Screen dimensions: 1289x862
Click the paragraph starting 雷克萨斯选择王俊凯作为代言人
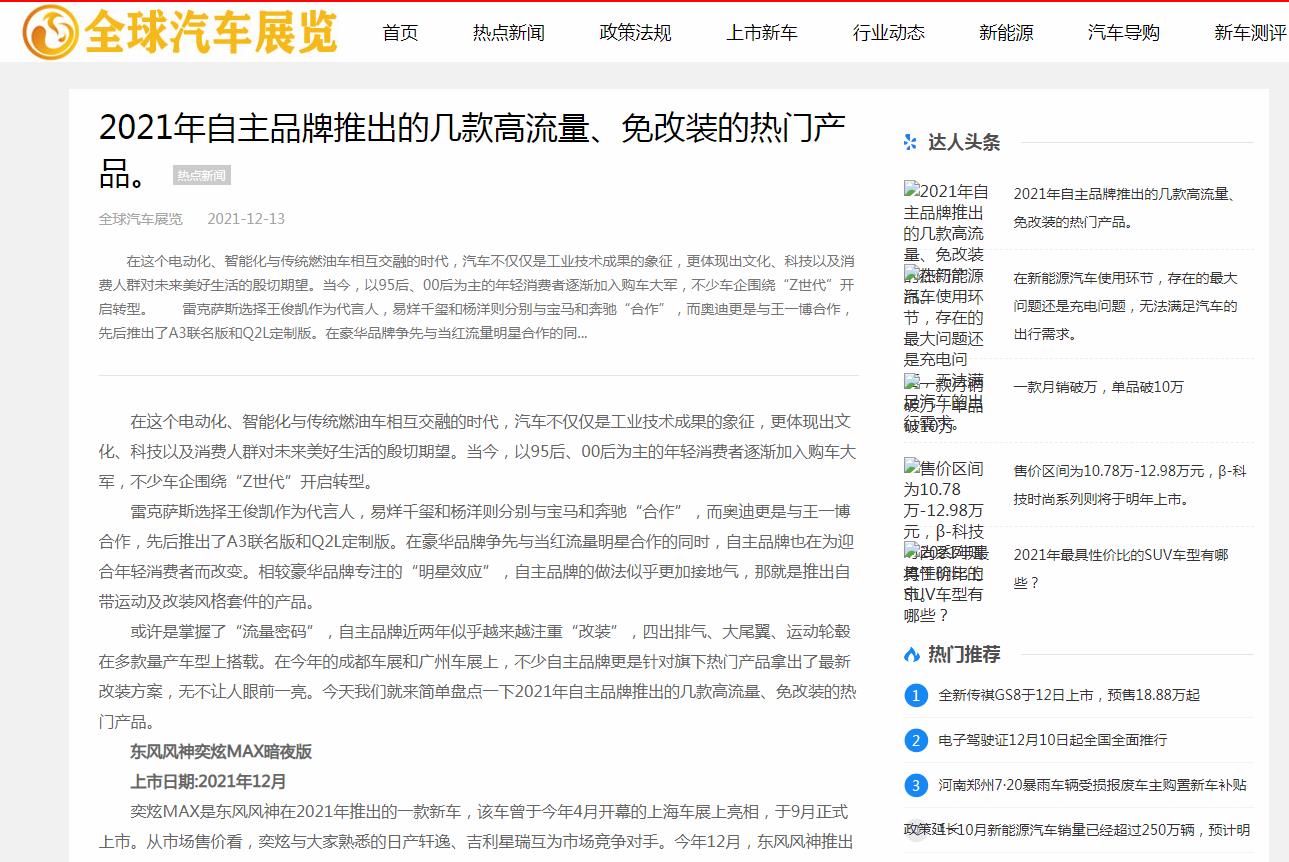[478, 557]
